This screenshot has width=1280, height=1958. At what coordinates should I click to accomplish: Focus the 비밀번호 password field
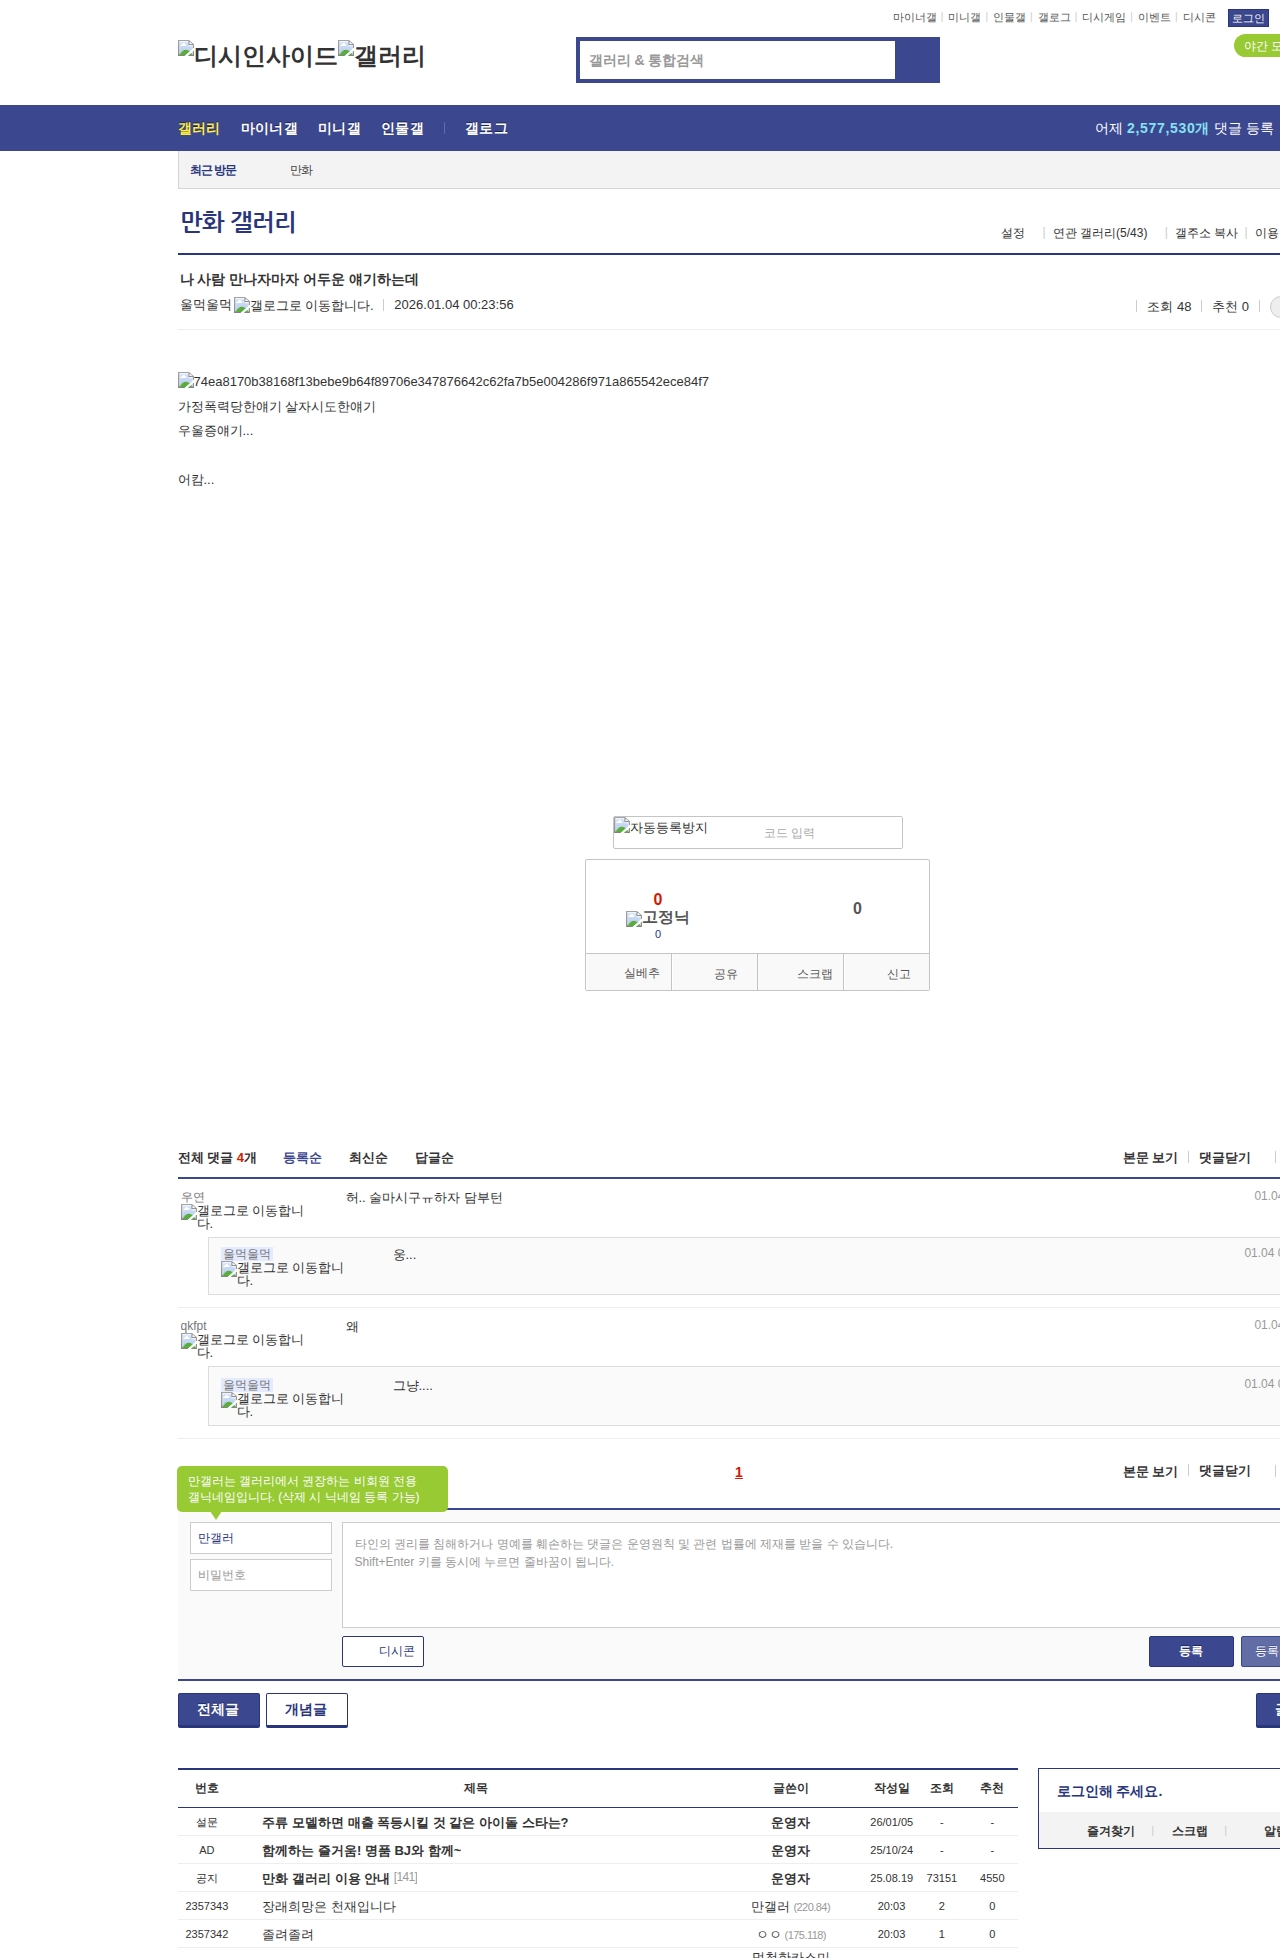tap(260, 1575)
